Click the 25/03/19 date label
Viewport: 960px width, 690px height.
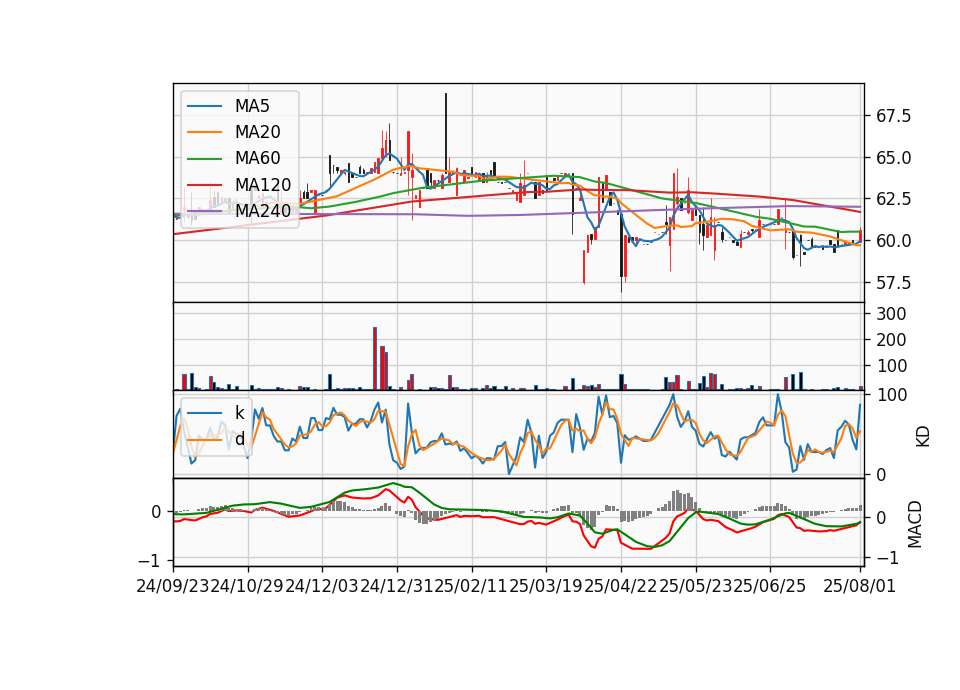[x=546, y=586]
